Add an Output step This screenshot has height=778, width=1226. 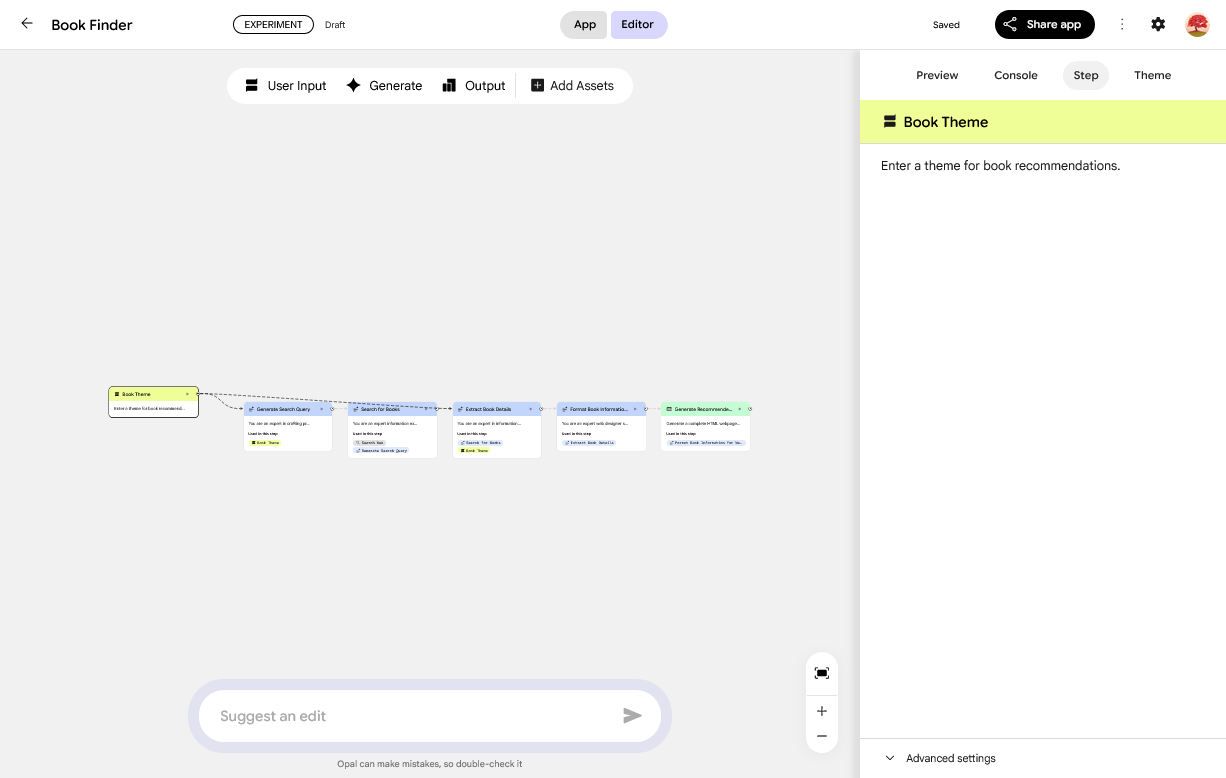474,86
